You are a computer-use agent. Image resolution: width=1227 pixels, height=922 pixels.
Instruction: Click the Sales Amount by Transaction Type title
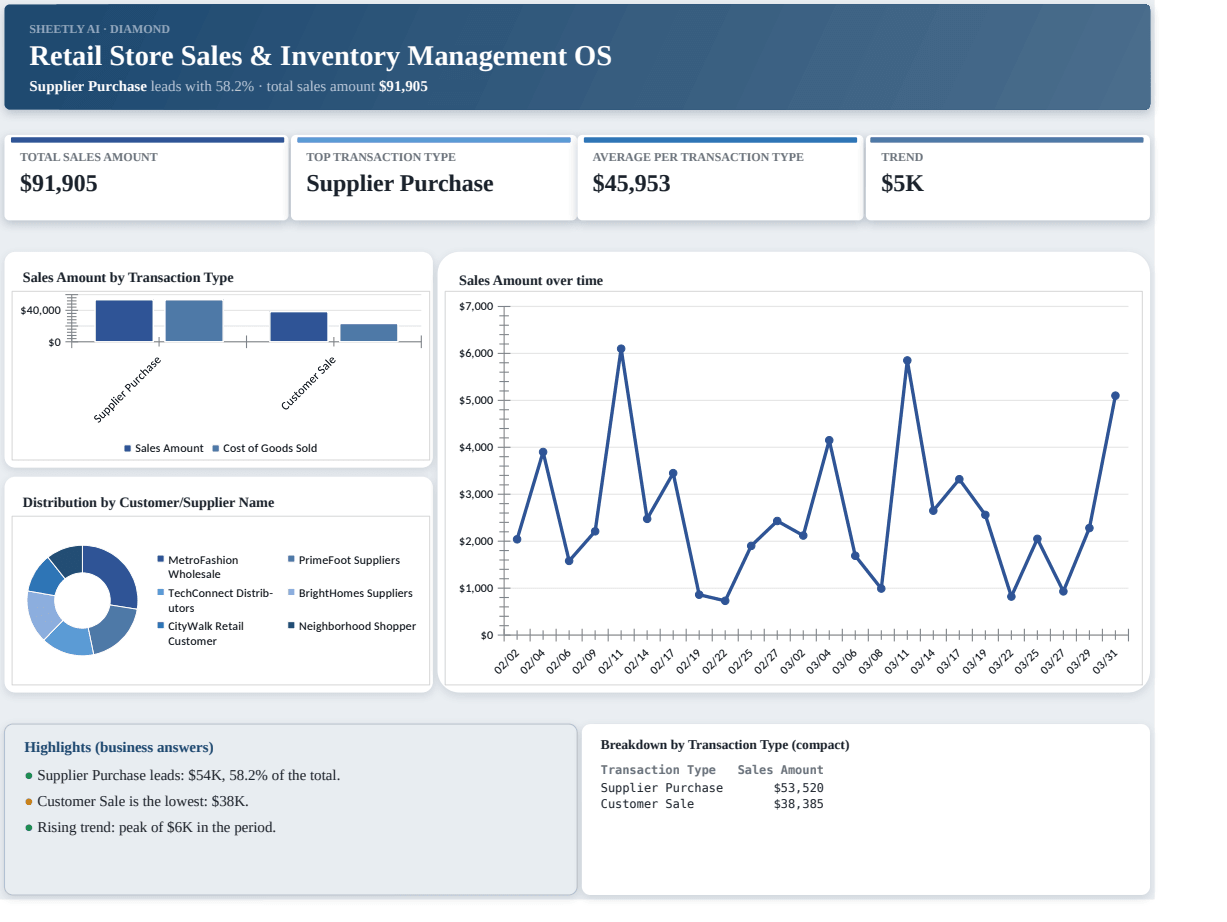pyautogui.click(x=128, y=278)
